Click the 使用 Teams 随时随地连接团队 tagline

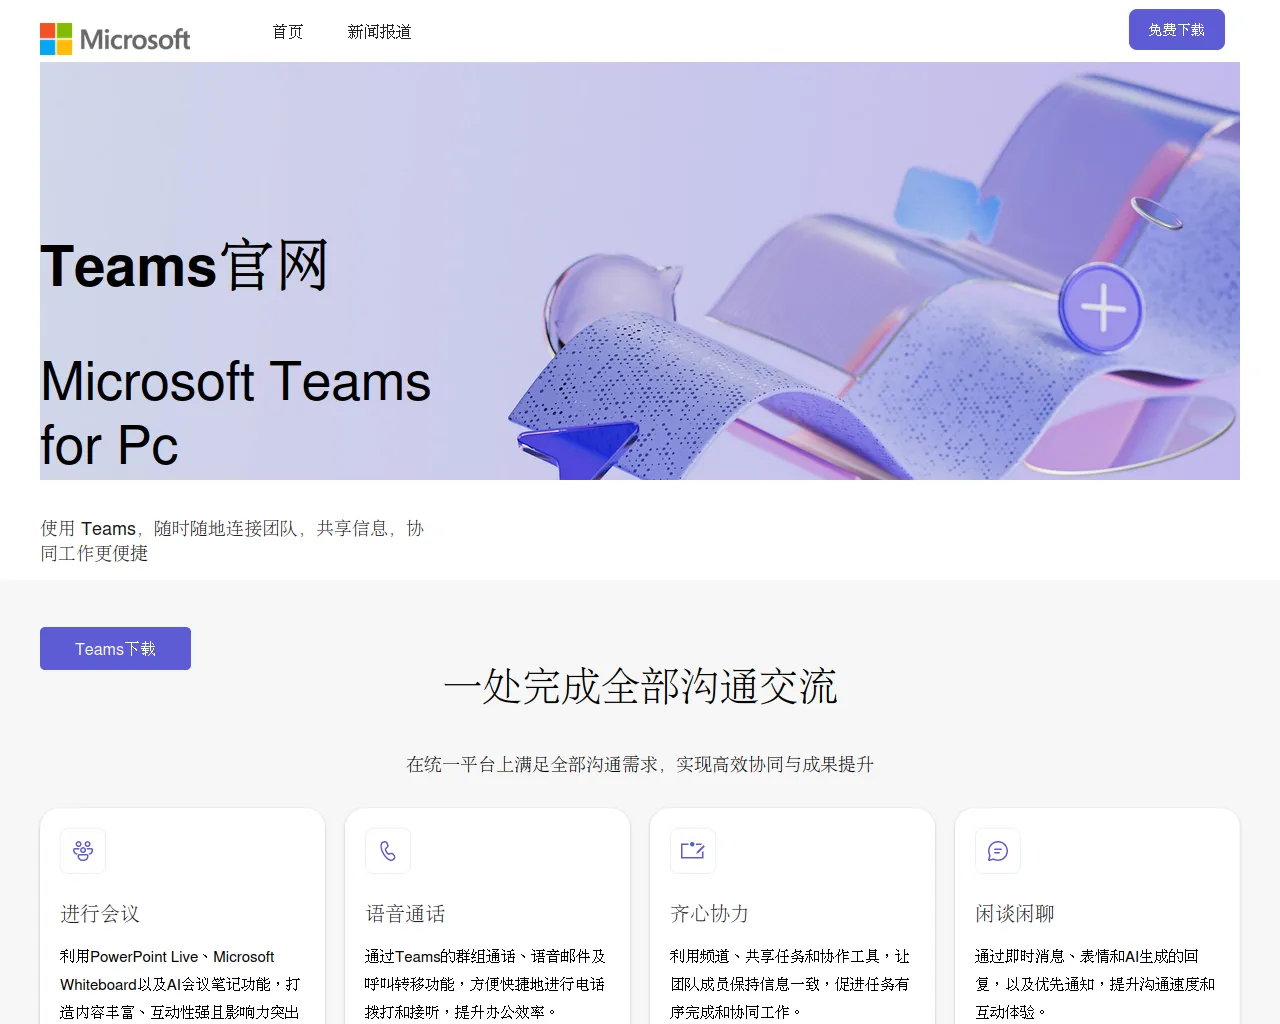pyautogui.click(x=232, y=541)
